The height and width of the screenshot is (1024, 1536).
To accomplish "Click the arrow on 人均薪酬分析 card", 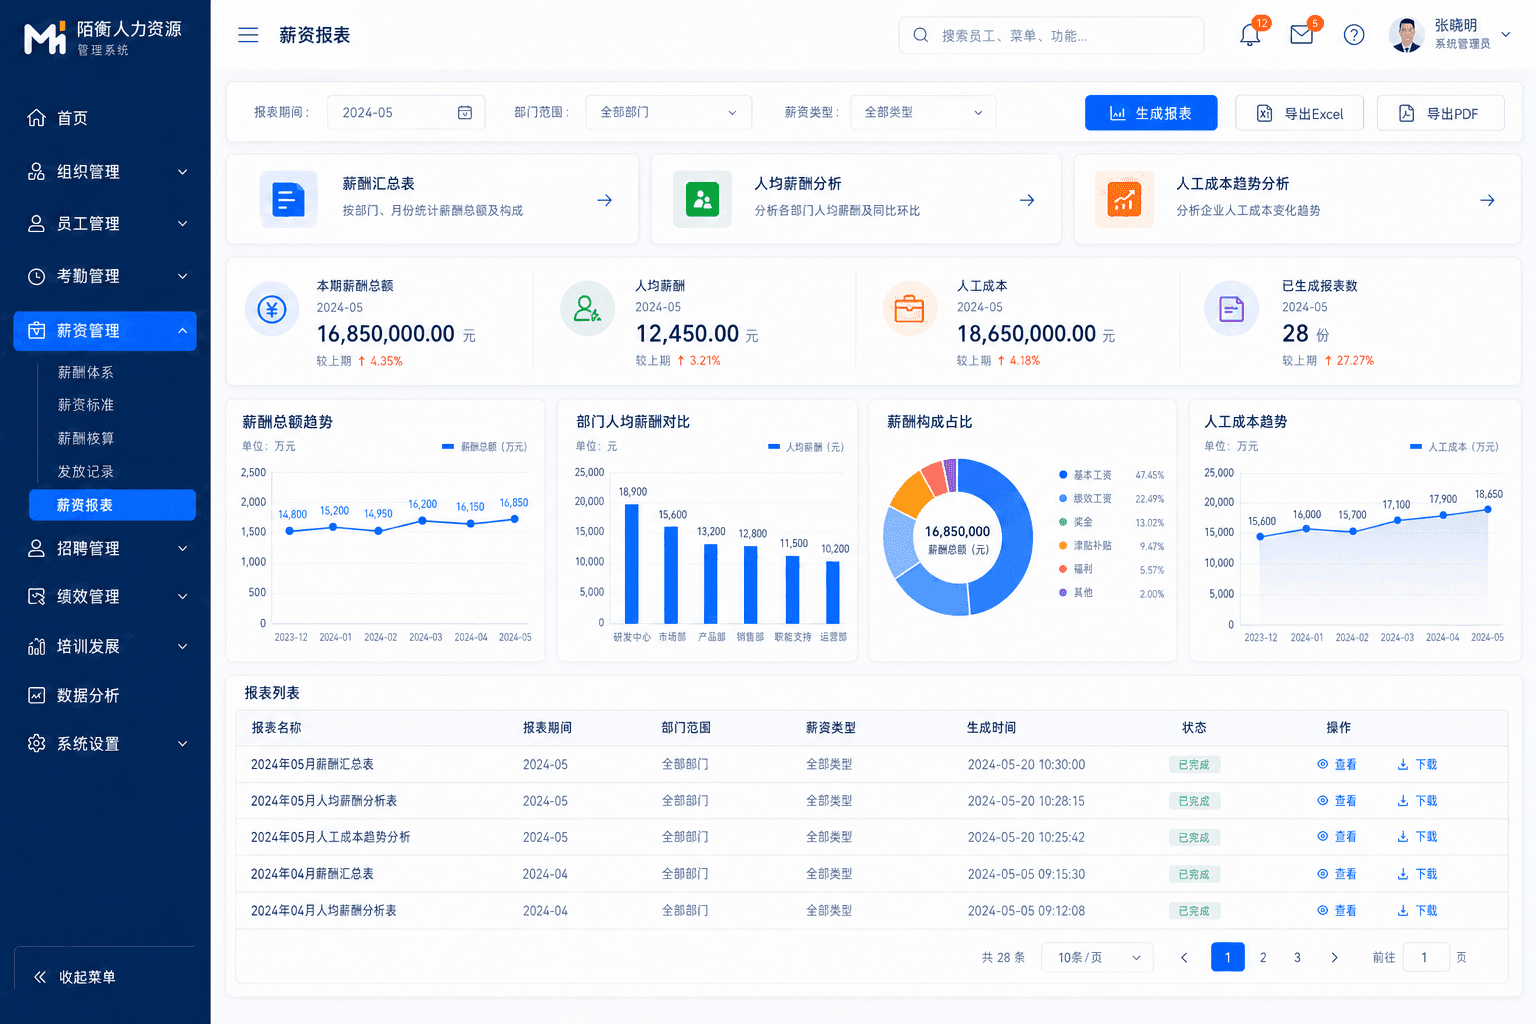I will tap(1027, 200).
